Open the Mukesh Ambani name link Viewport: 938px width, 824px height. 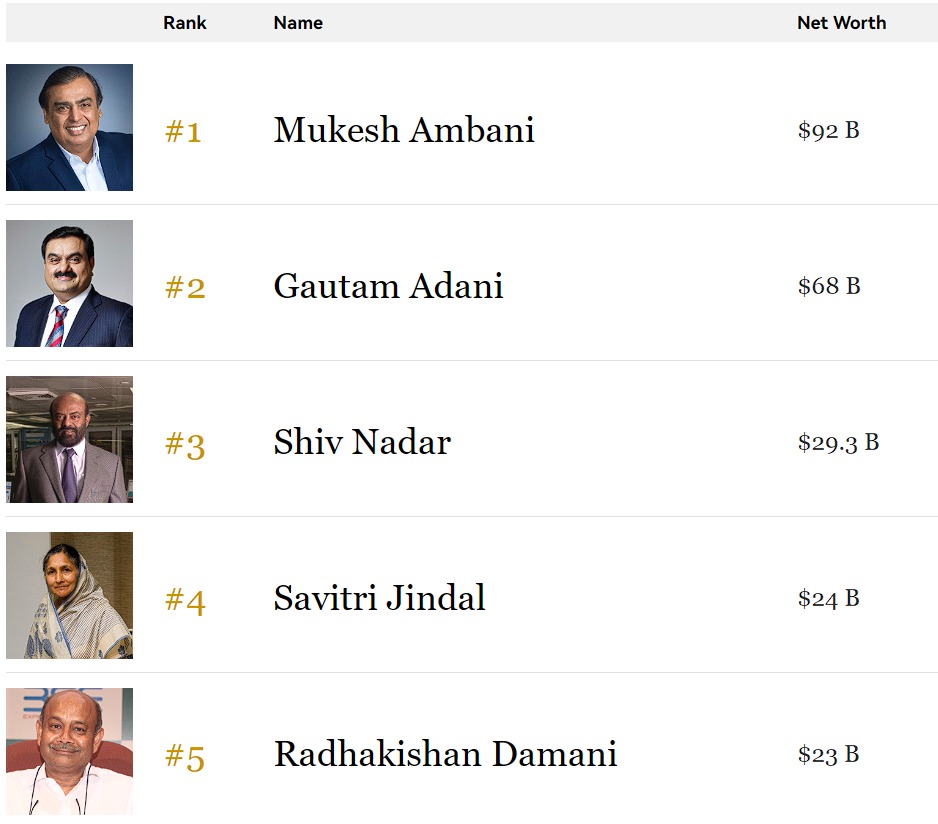click(x=404, y=130)
